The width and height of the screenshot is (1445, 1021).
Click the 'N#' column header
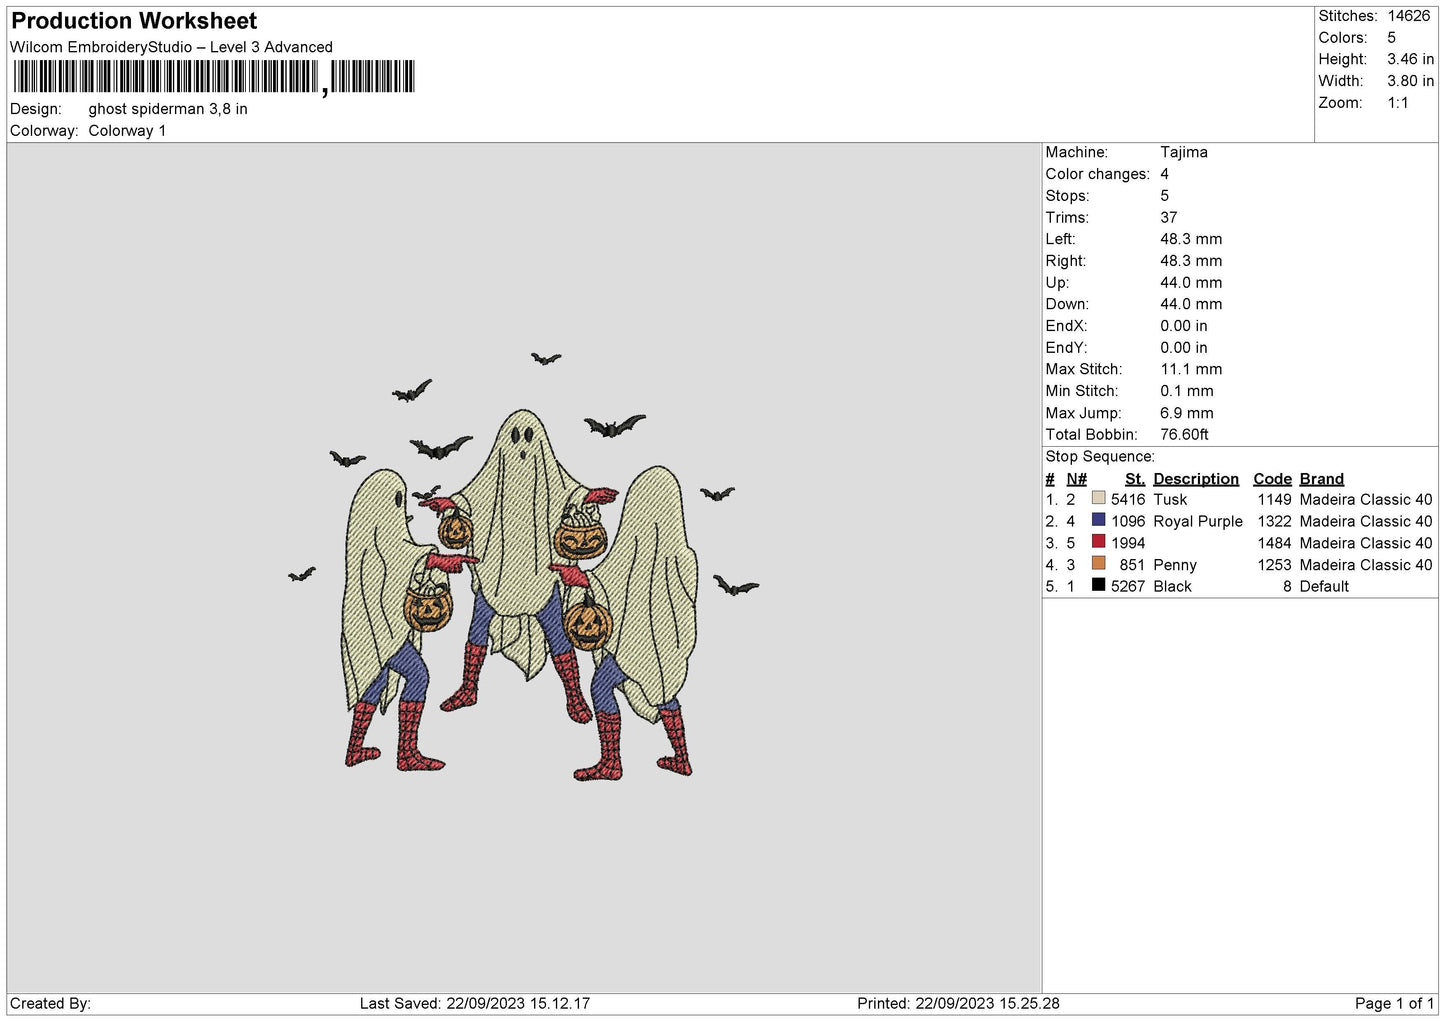1076,479
